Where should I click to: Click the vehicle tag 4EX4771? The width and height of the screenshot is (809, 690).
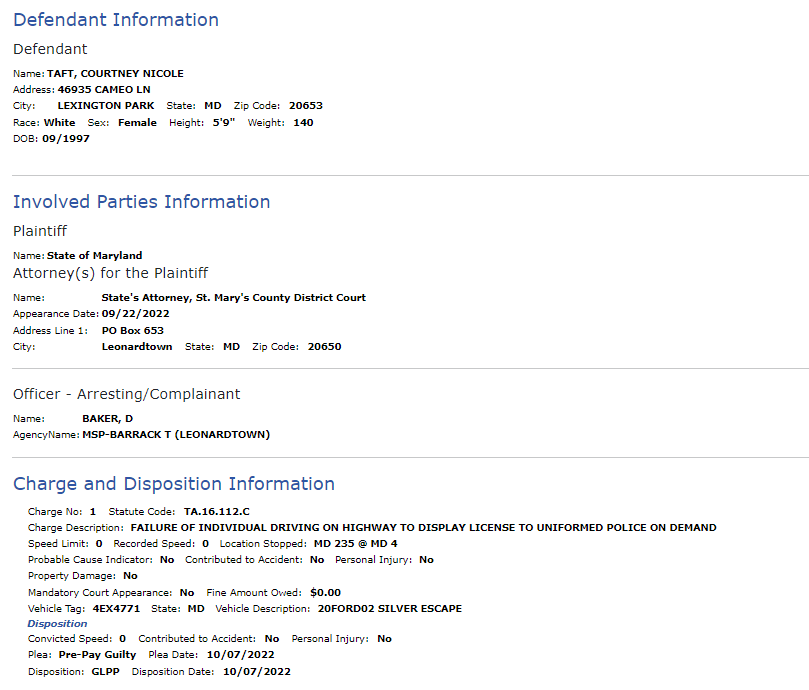(116, 608)
